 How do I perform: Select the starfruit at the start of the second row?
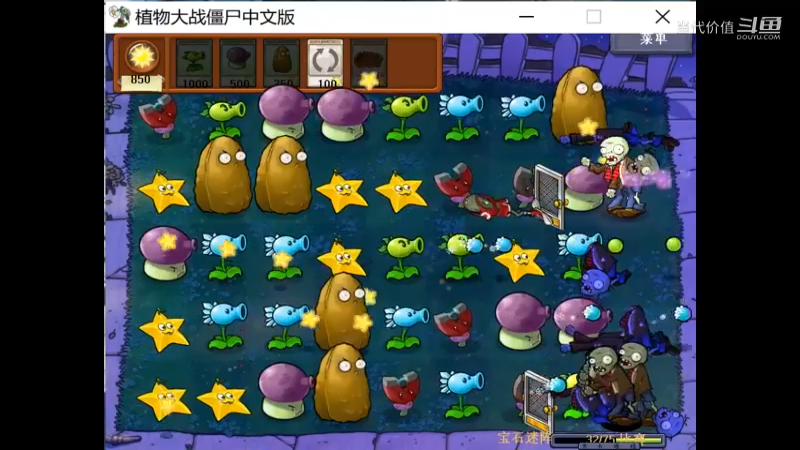click(x=164, y=192)
